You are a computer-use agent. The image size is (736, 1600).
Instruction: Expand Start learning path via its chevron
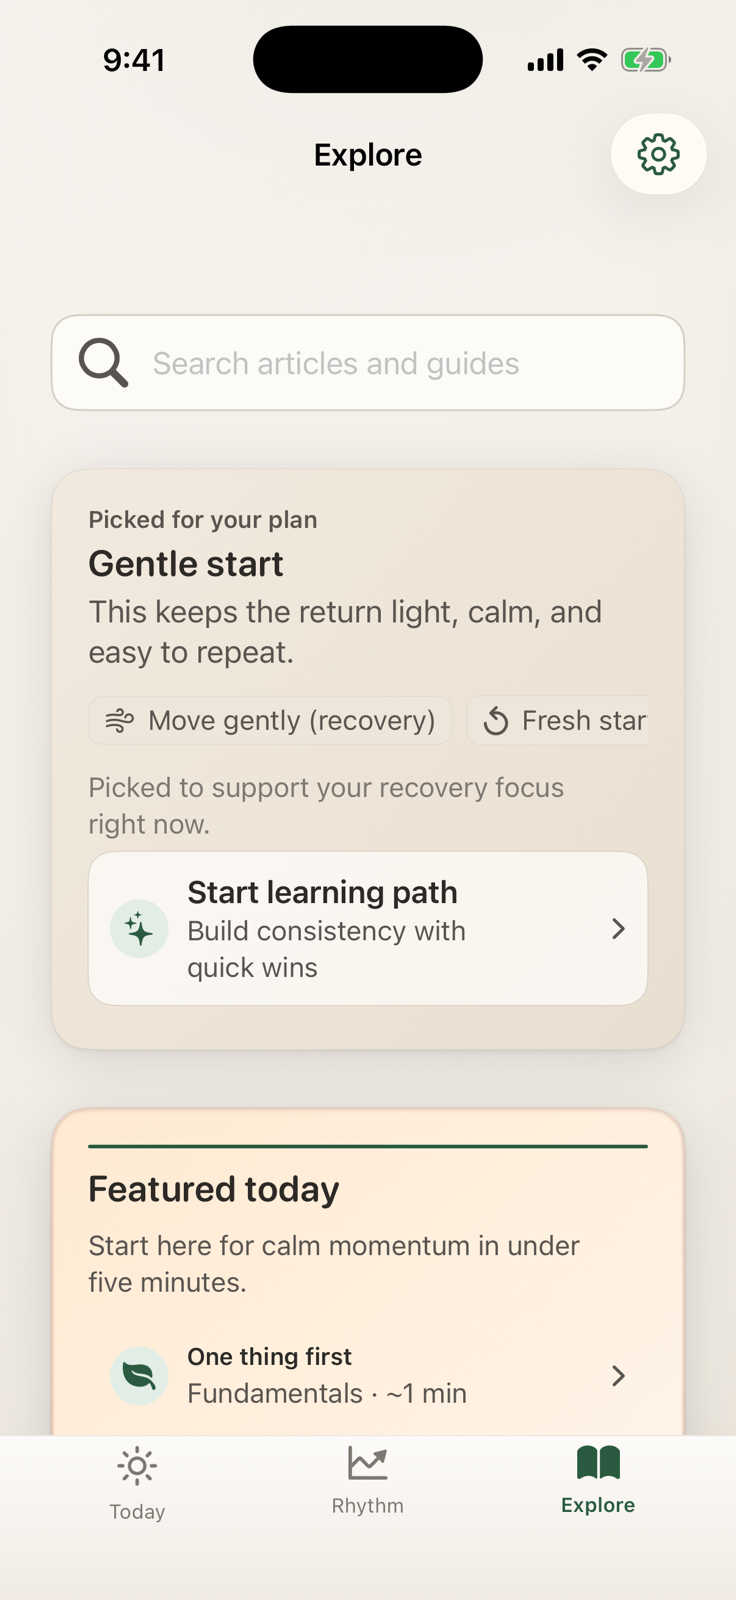(x=618, y=929)
